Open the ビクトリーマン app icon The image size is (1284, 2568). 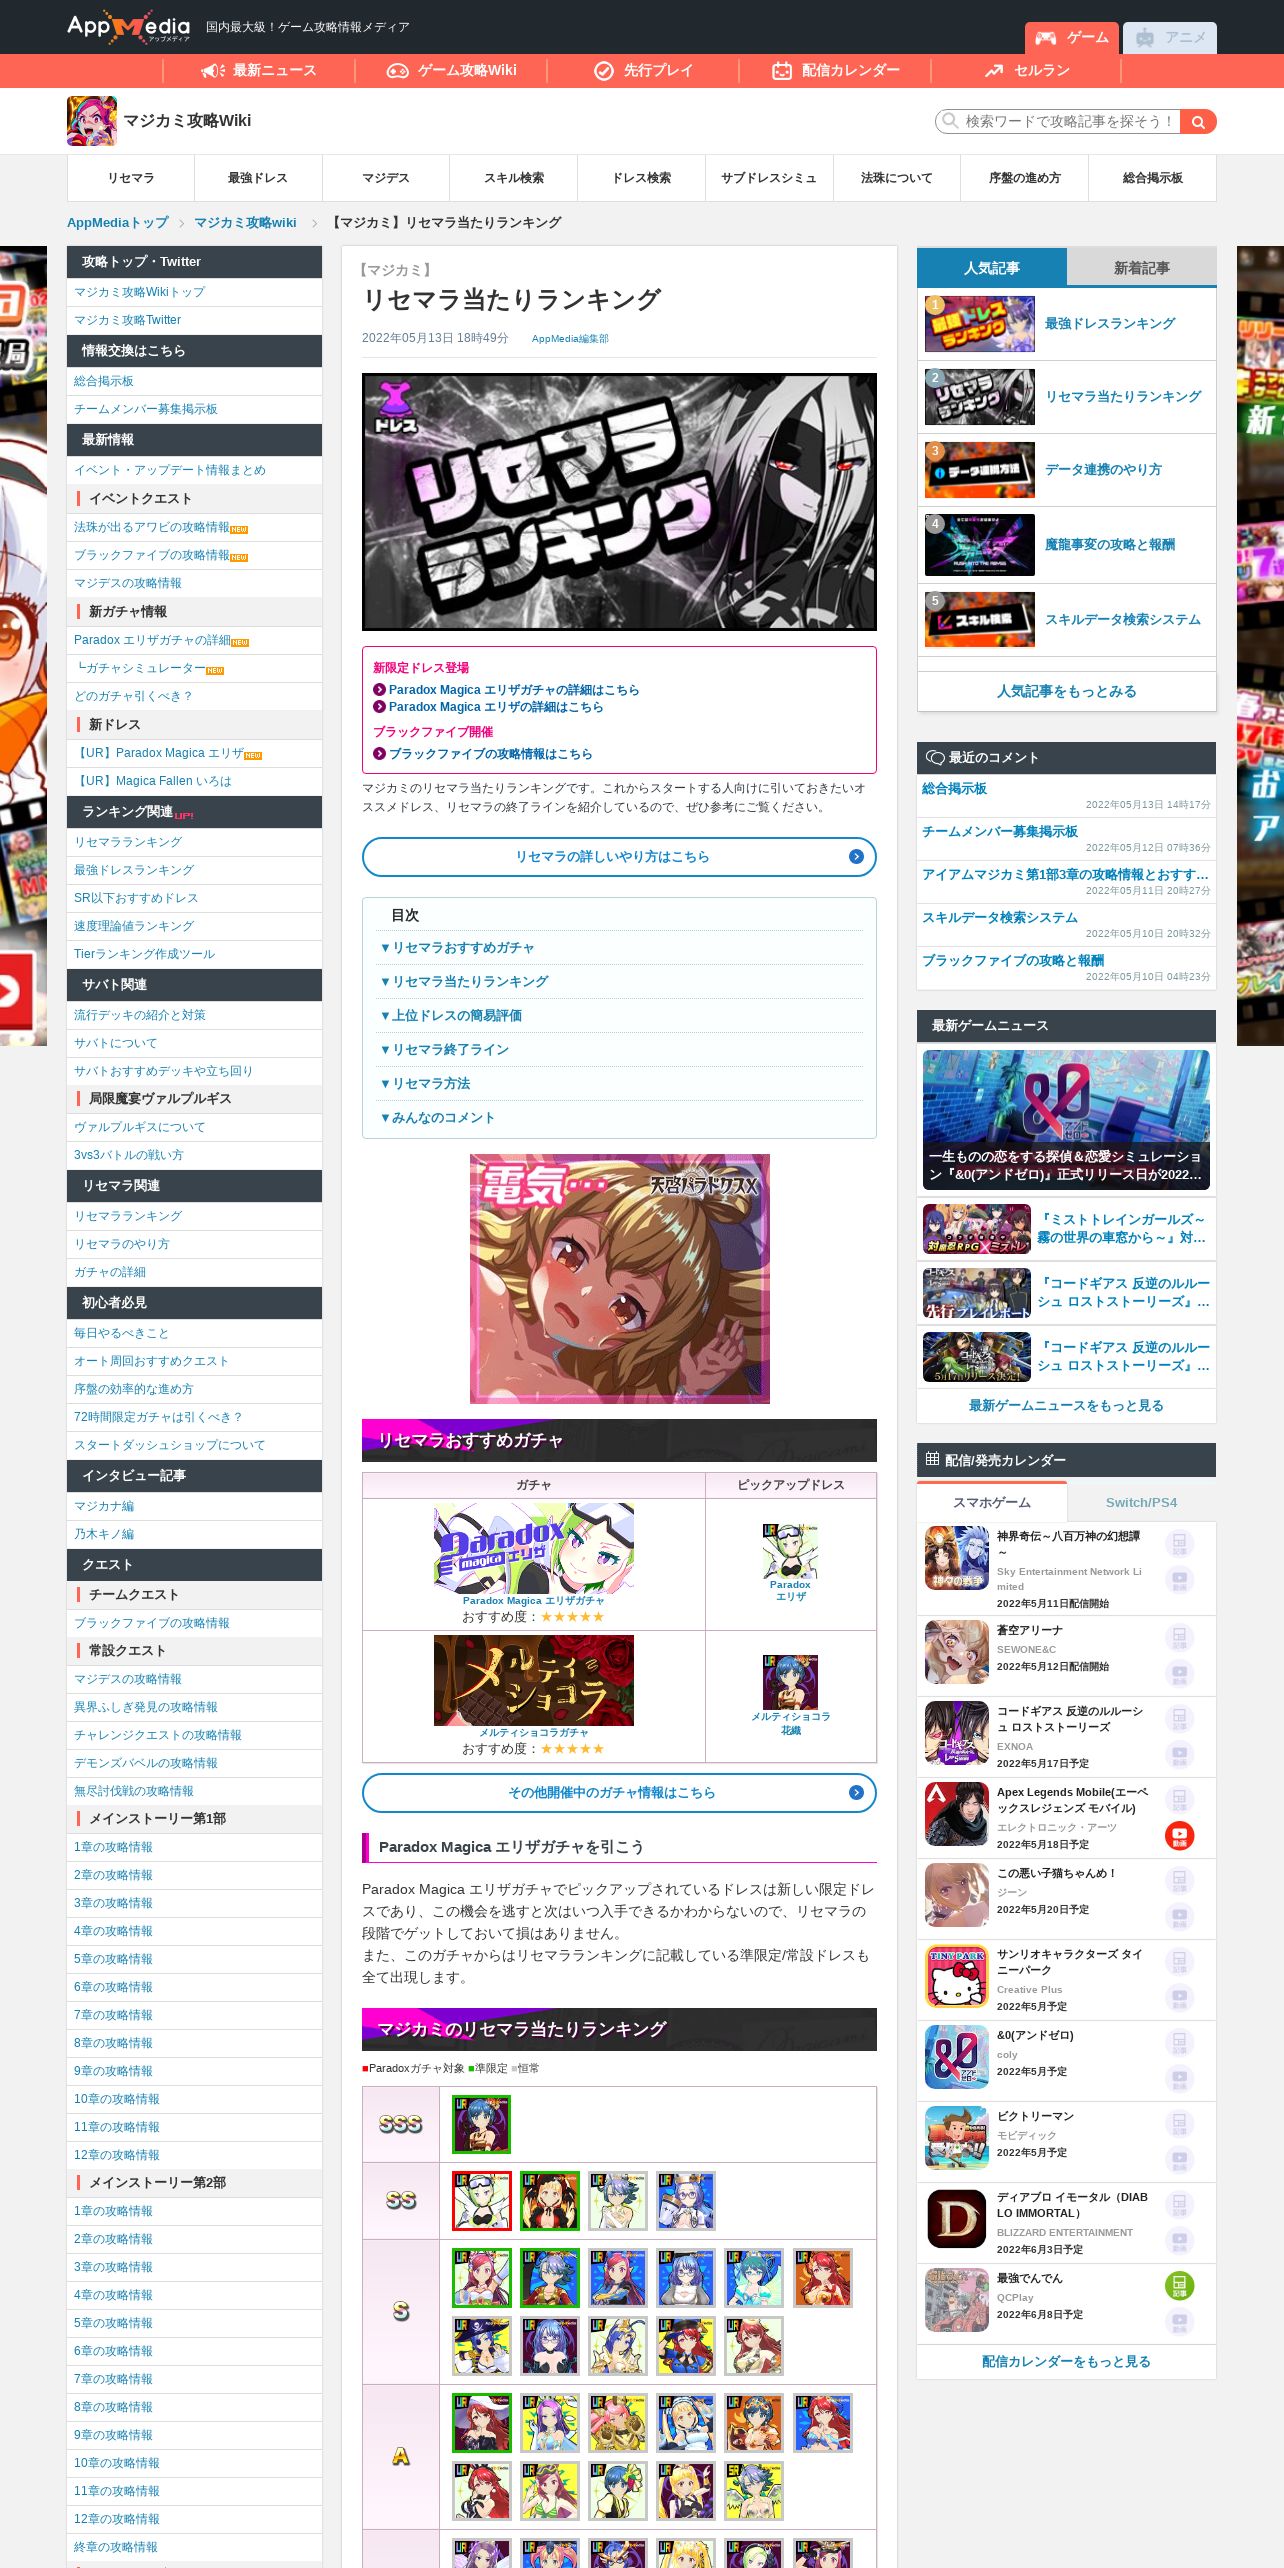[x=956, y=2138]
